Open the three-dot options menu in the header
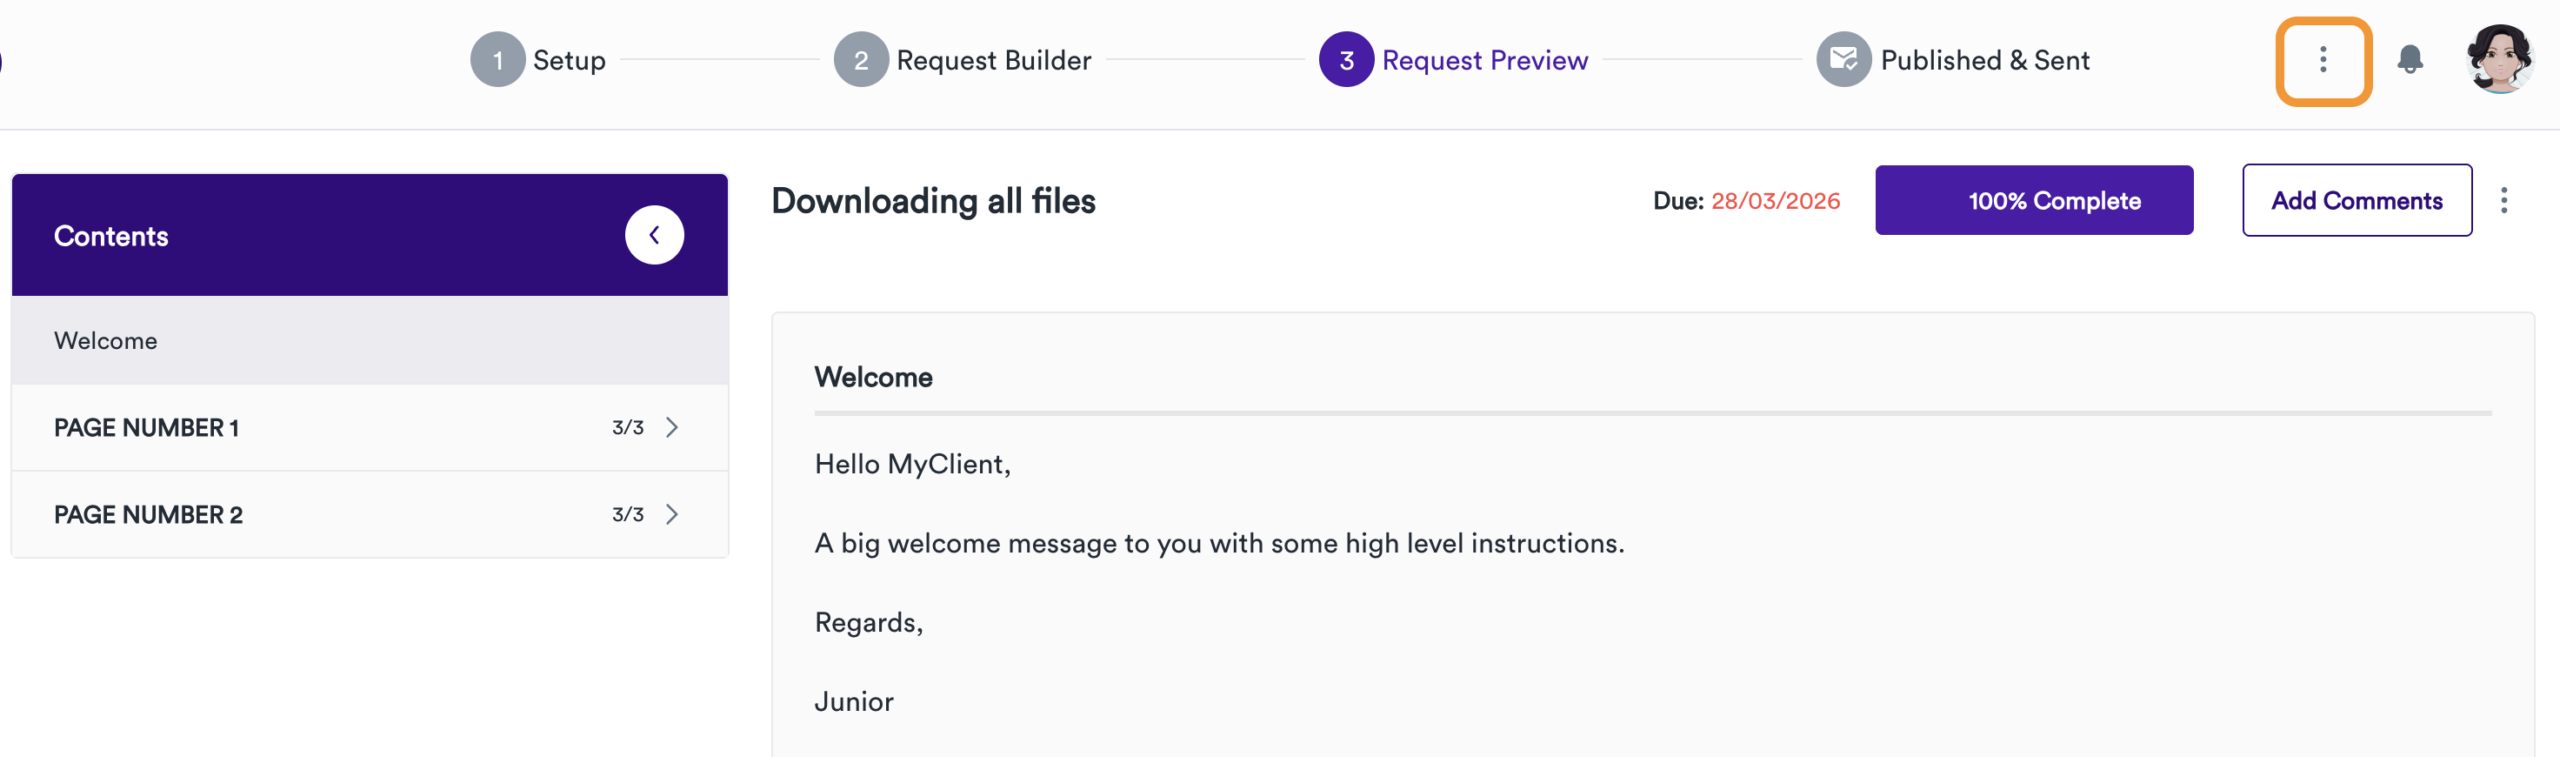2560x757 pixels. [x=2322, y=60]
